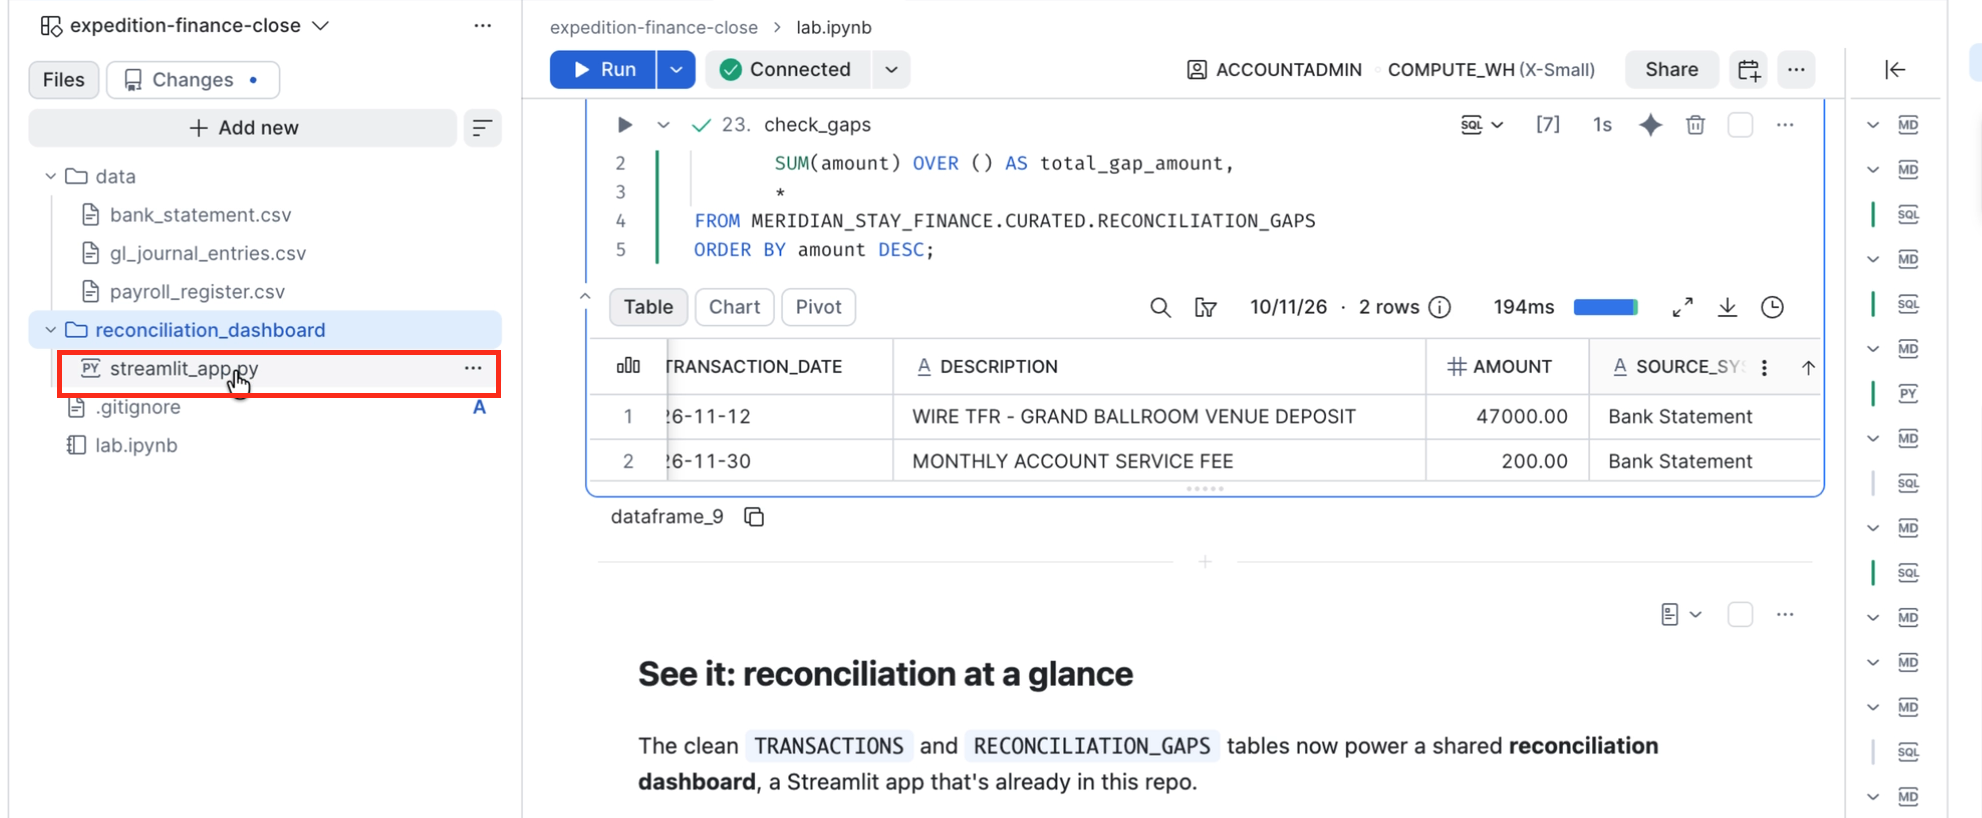This screenshot has width=1982, height=818.
Task: Delete the check_gaps cell via trash icon
Action: (x=1695, y=125)
